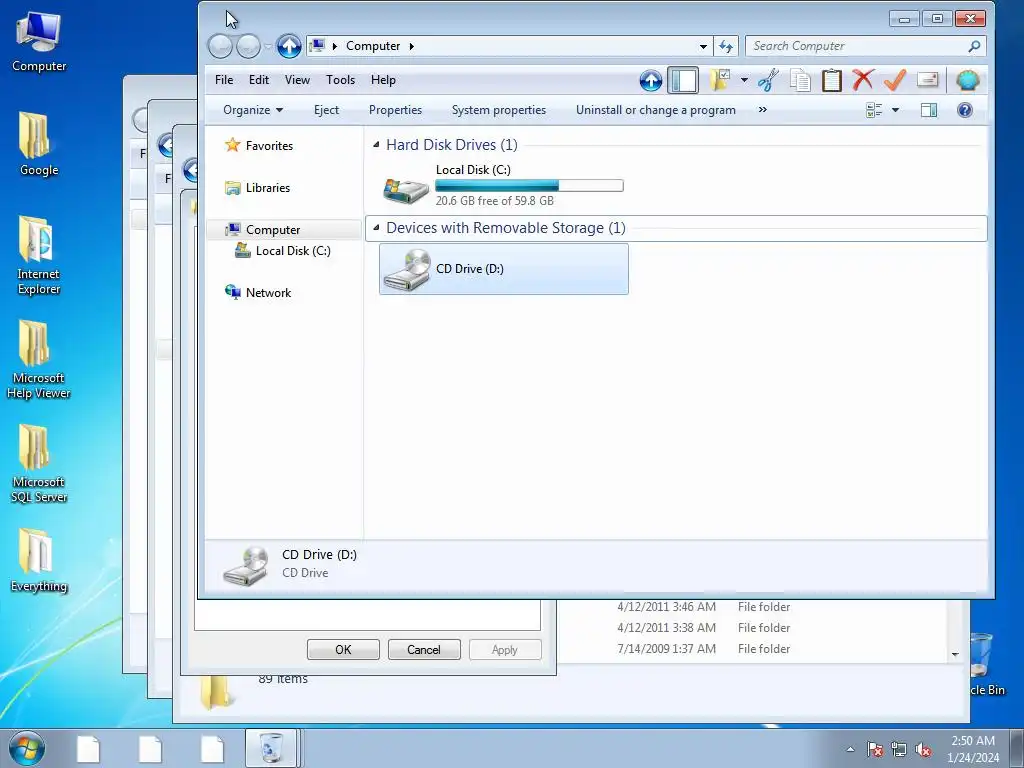Click the blue Up one level toolbar icon
Image resolution: width=1024 pixels, height=768 pixels.
click(x=650, y=80)
